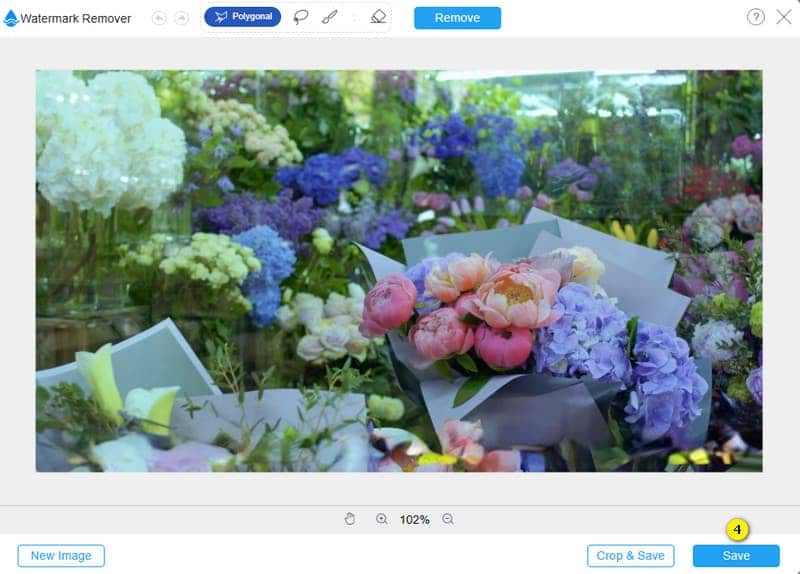Click the Redo arrow icon

click(181, 18)
